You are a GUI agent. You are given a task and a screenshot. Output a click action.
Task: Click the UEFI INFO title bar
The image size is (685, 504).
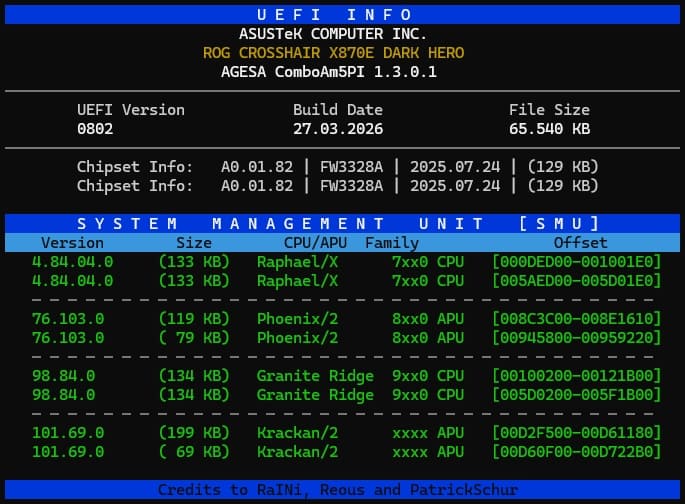pyautogui.click(x=342, y=15)
